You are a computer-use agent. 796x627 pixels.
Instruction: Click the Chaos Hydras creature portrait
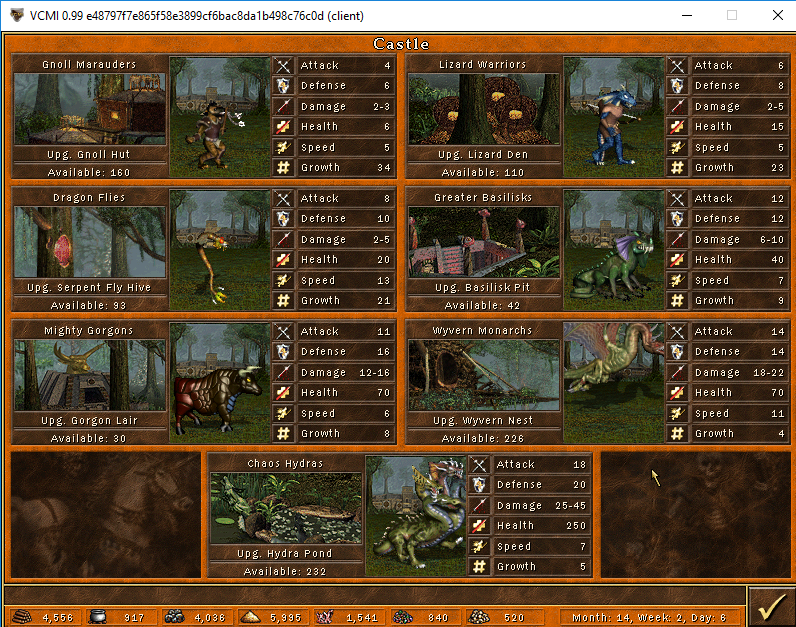416,515
